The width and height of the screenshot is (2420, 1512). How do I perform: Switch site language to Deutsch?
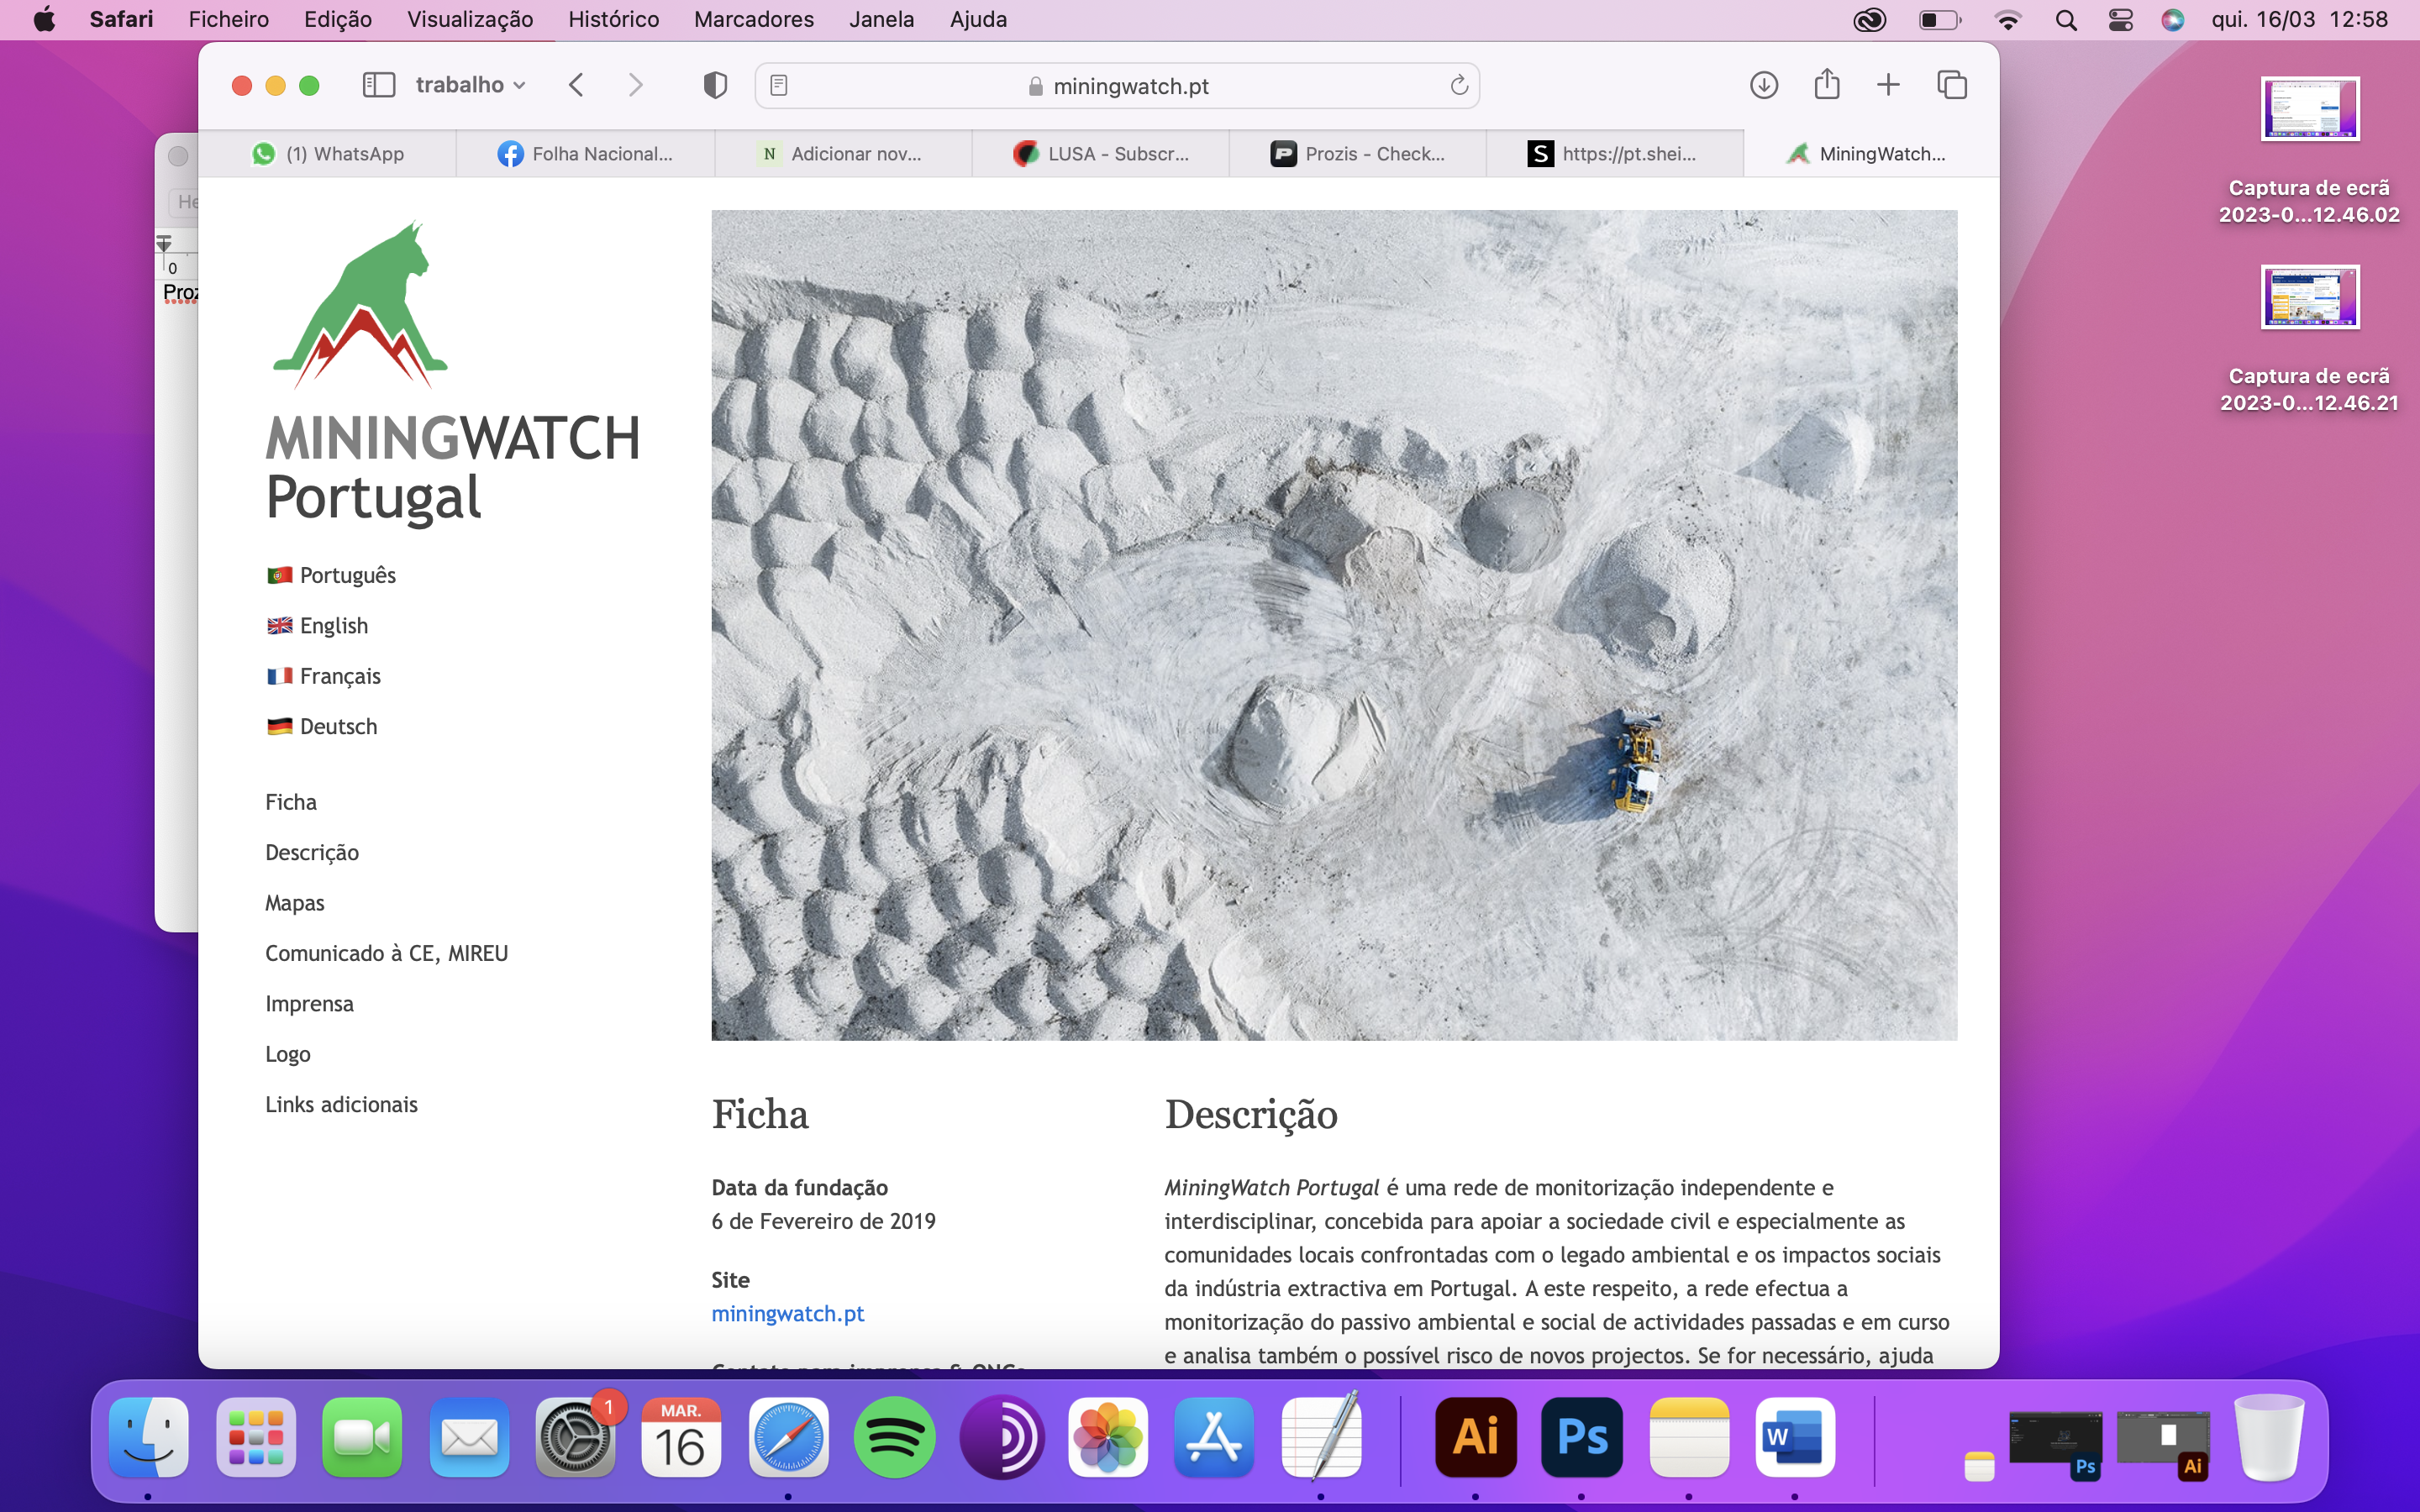322,727
